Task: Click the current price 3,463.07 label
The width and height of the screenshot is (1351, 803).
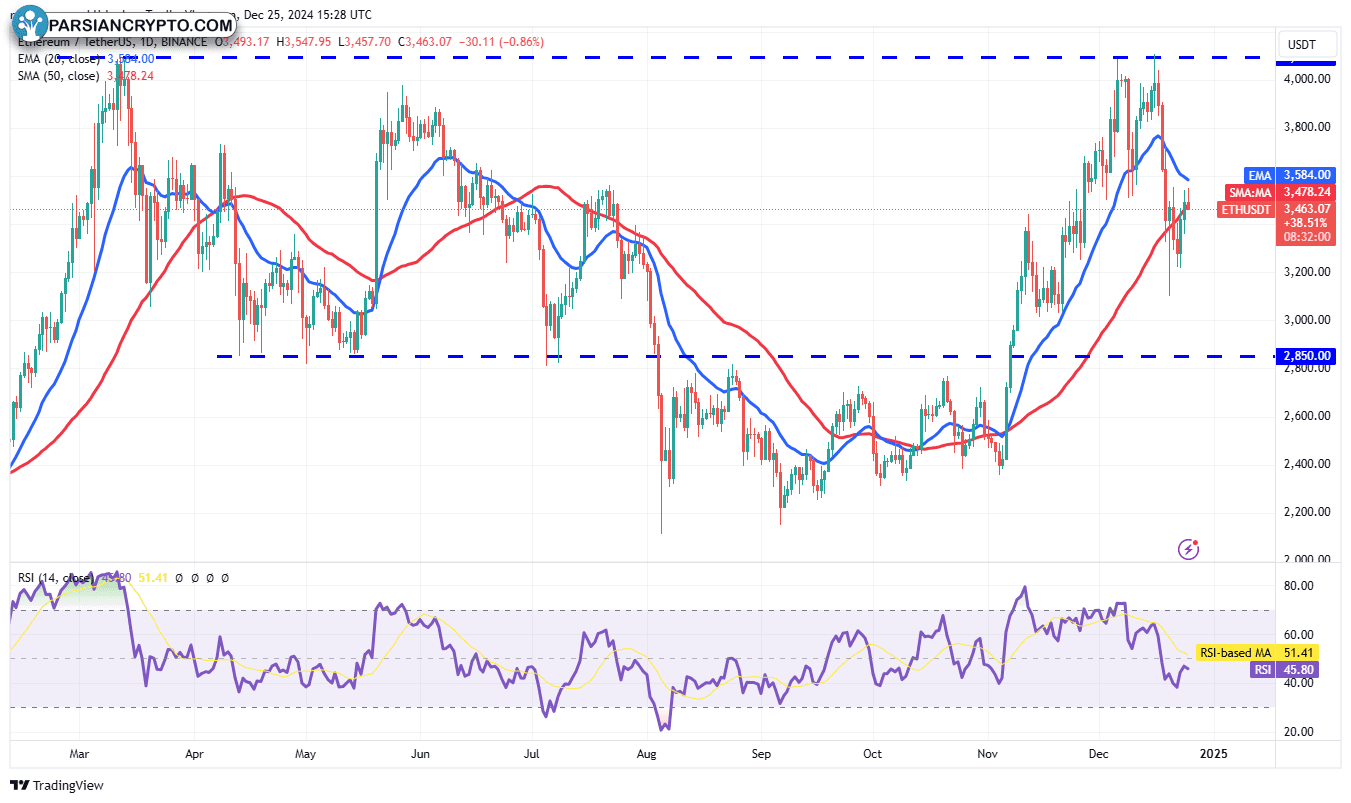Action: coord(1306,209)
